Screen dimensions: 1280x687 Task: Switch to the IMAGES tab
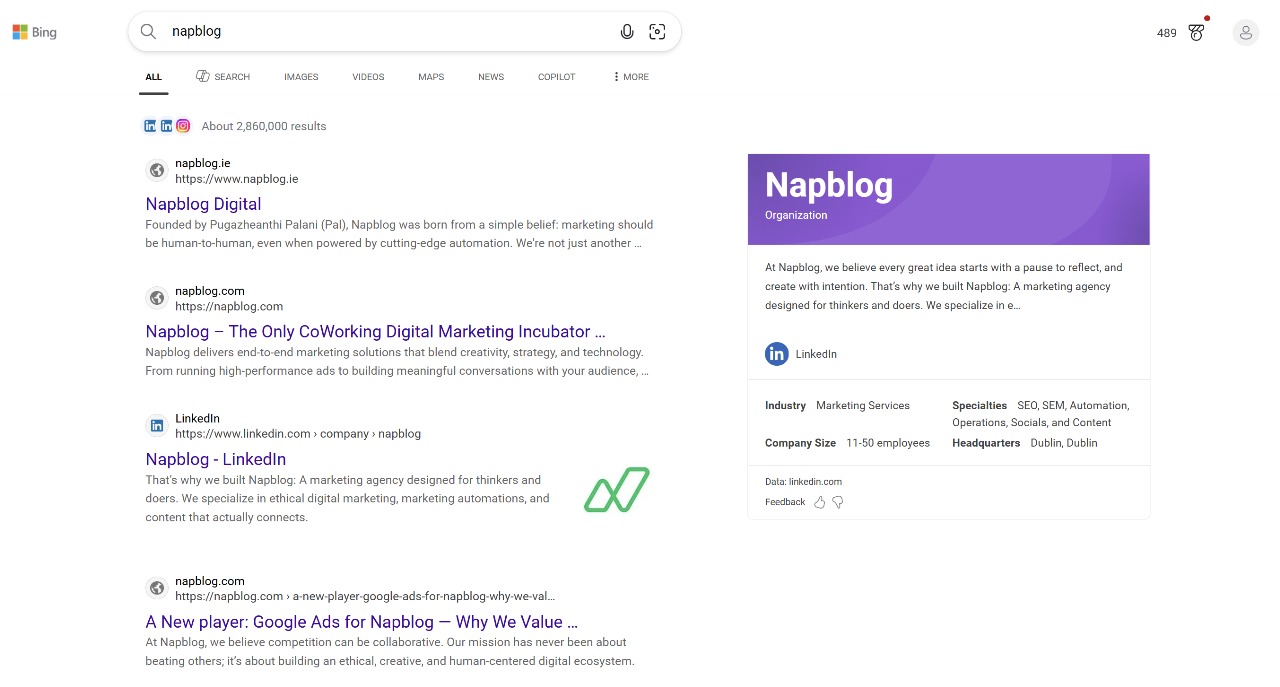(301, 76)
